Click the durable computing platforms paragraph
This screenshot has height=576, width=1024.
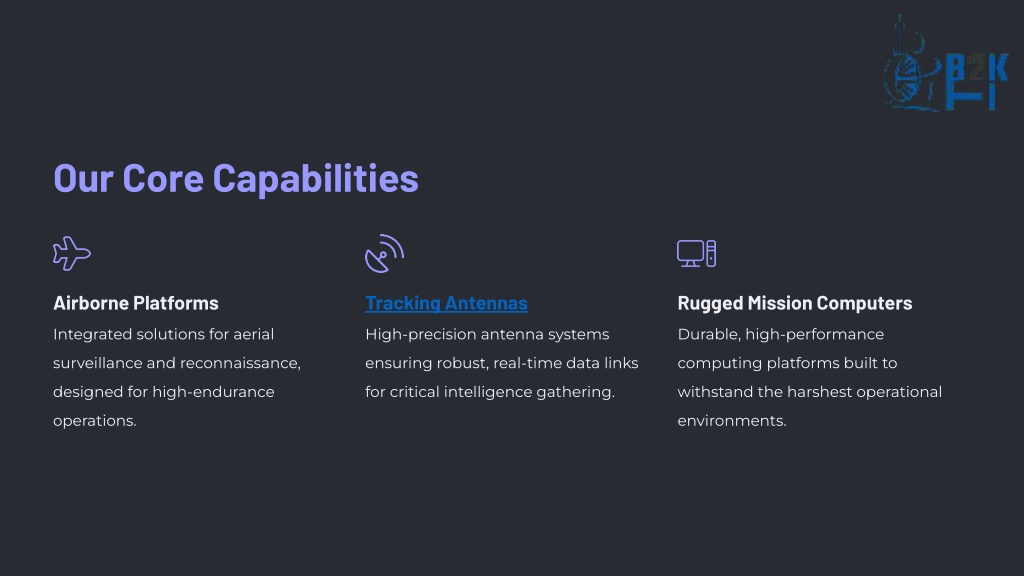tap(810, 377)
